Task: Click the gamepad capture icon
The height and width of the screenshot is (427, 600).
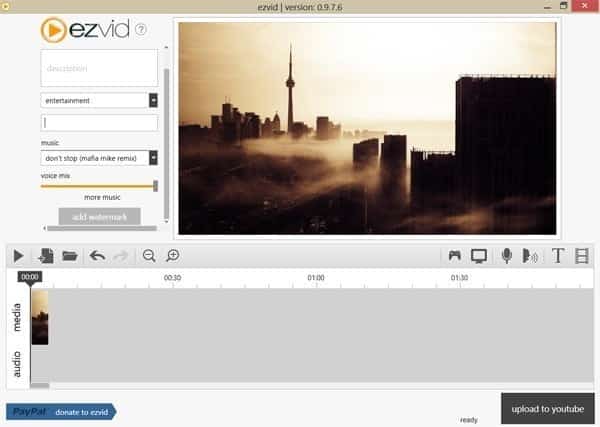Action: 455,256
